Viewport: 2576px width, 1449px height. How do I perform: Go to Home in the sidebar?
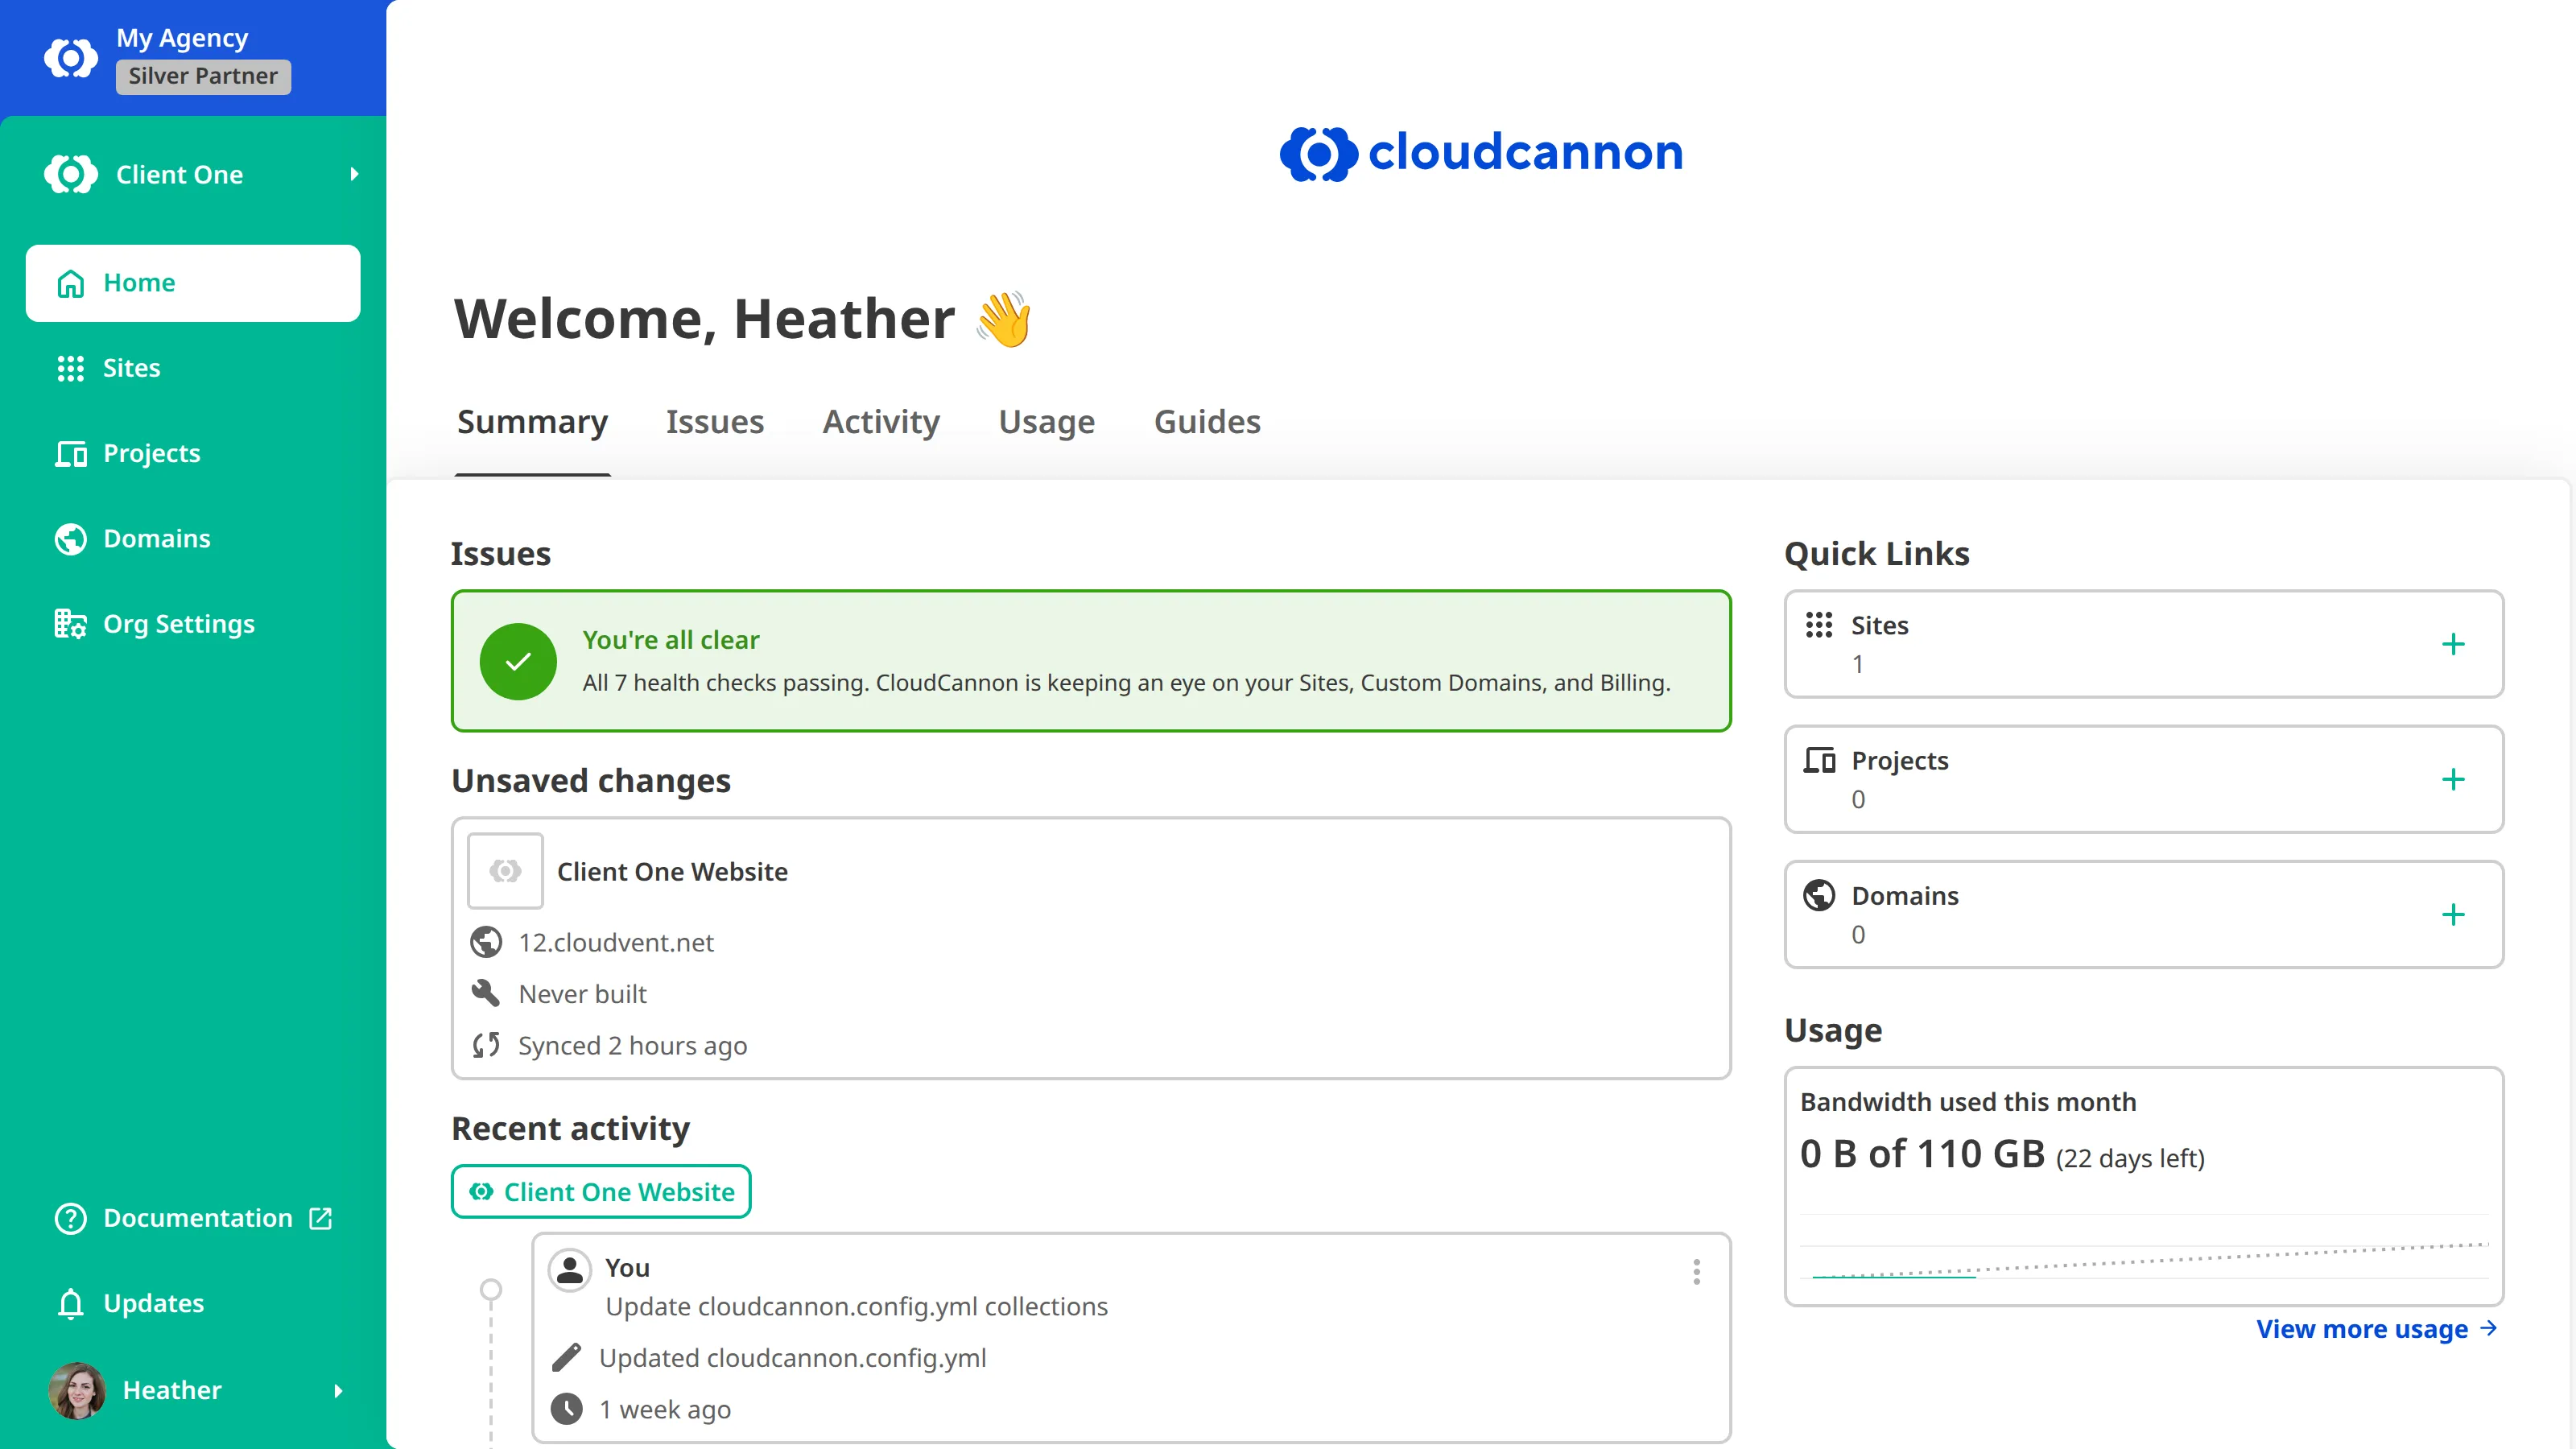[193, 283]
